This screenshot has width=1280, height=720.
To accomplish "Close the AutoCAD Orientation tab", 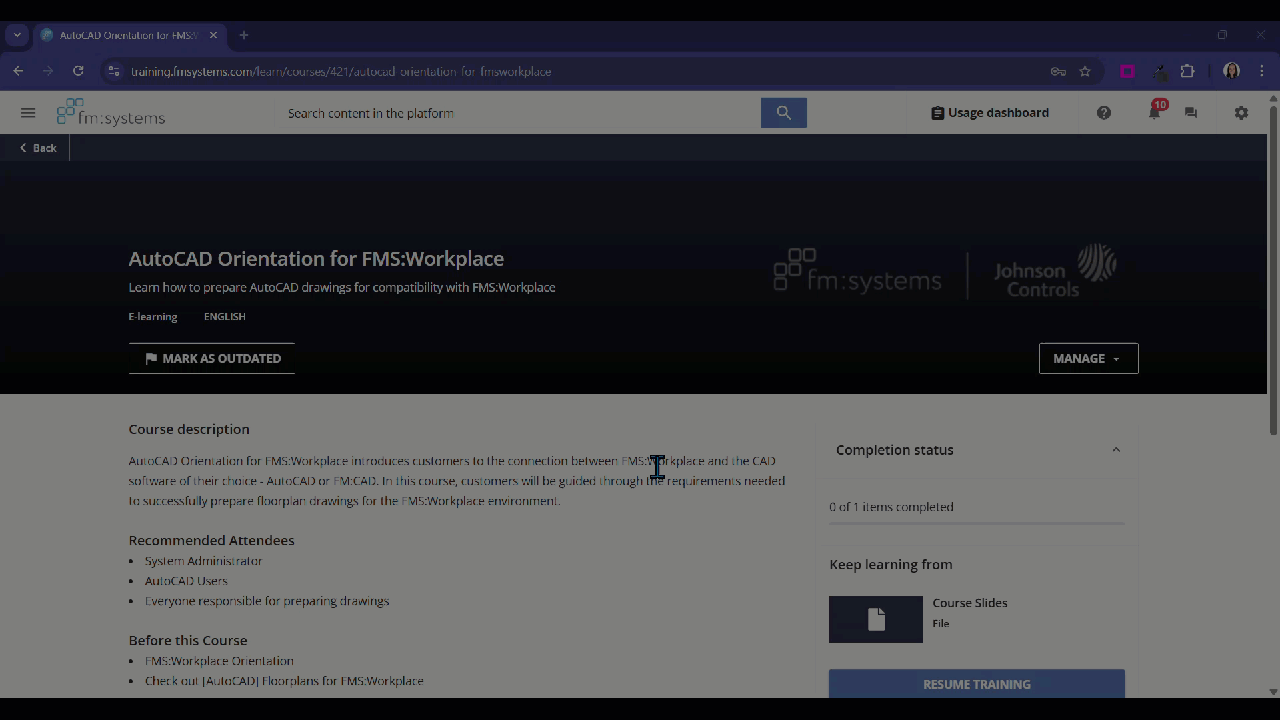I will click(213, 35).
